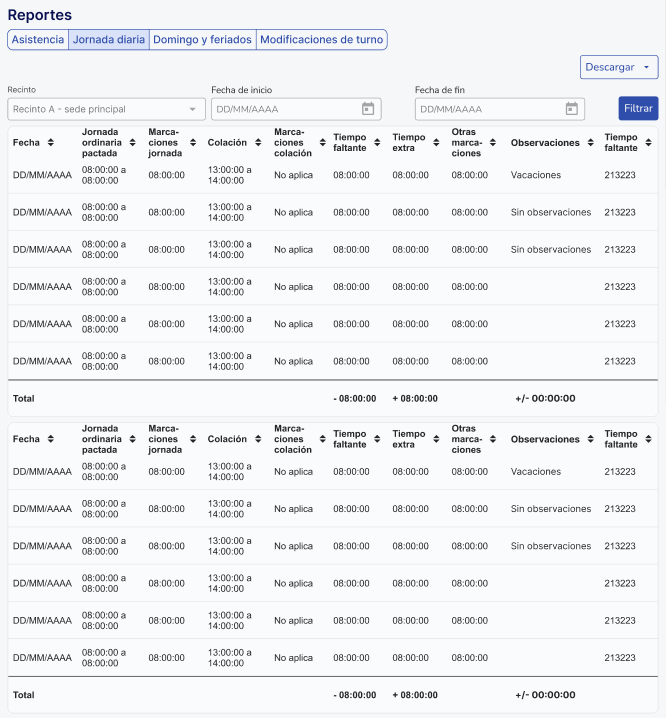This screenshot has height=718, width=666.
Task: Open the Descargar dropdown menu
Action: pos(619,67)
